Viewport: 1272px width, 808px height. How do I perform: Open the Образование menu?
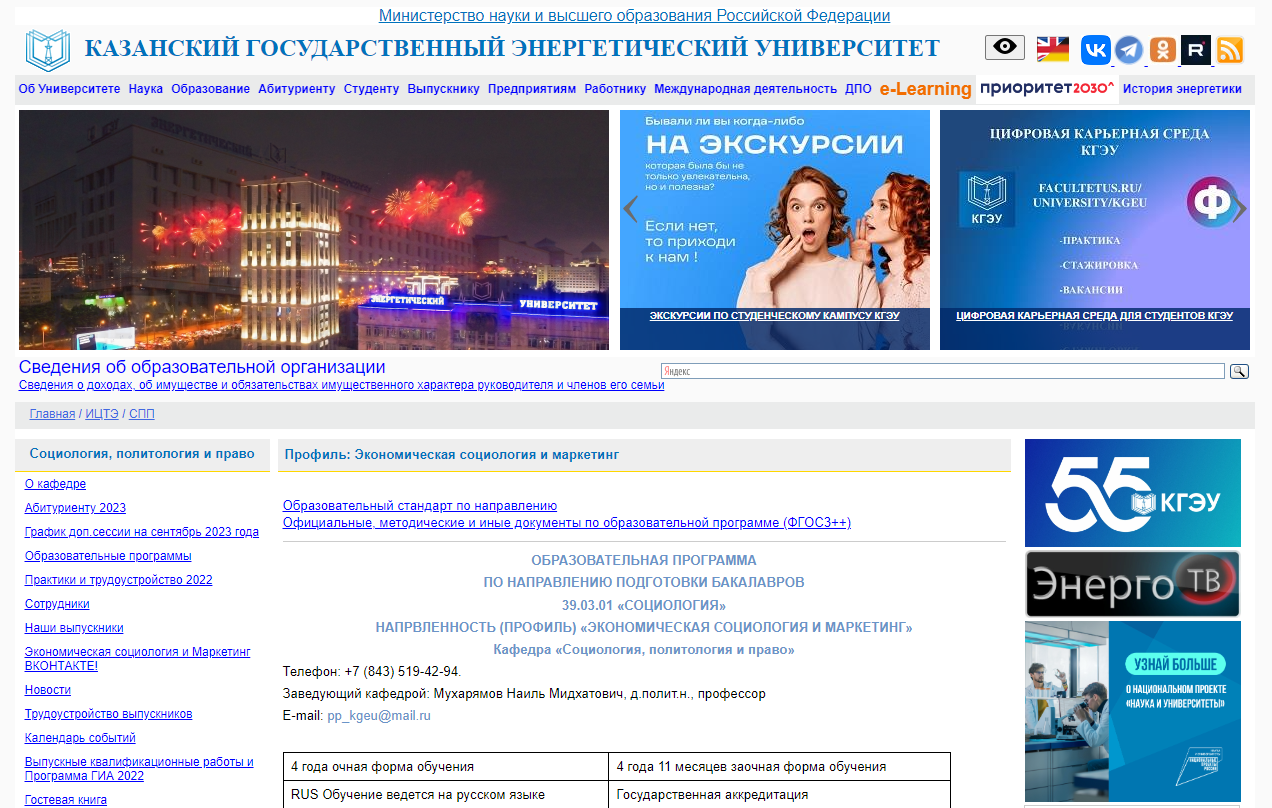click(211, 89)
